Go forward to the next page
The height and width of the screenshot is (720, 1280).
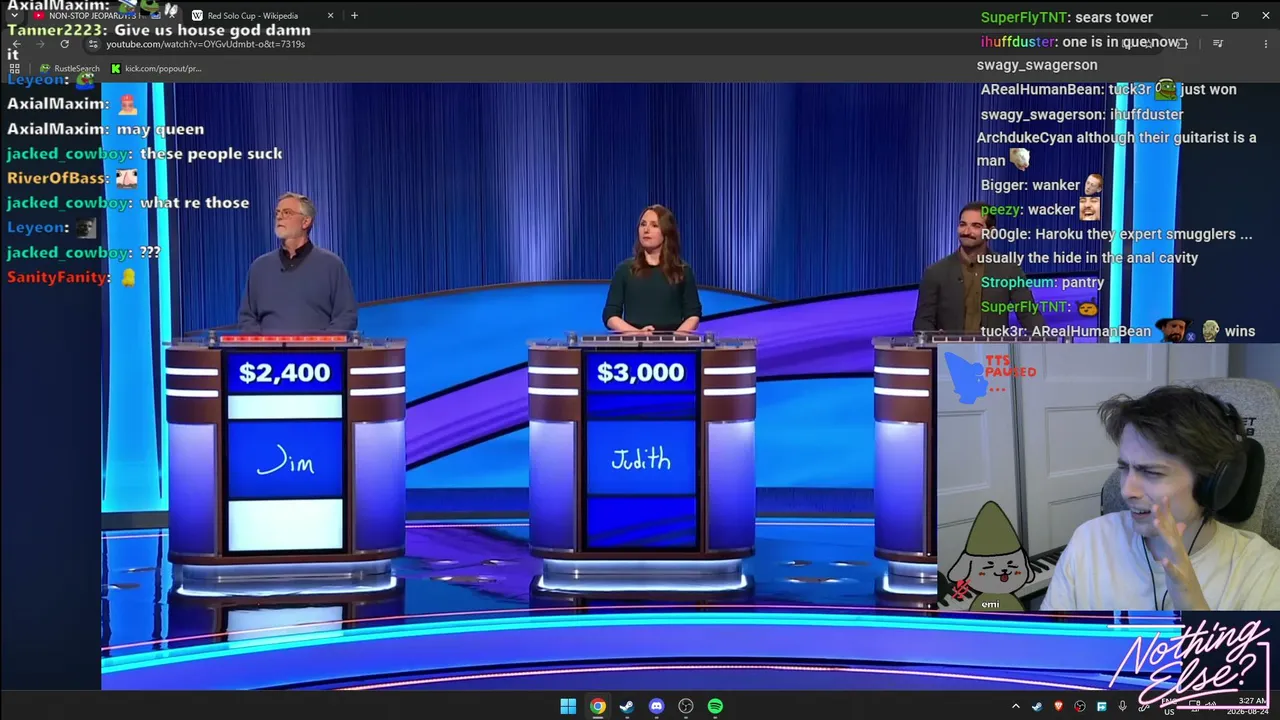40,44
